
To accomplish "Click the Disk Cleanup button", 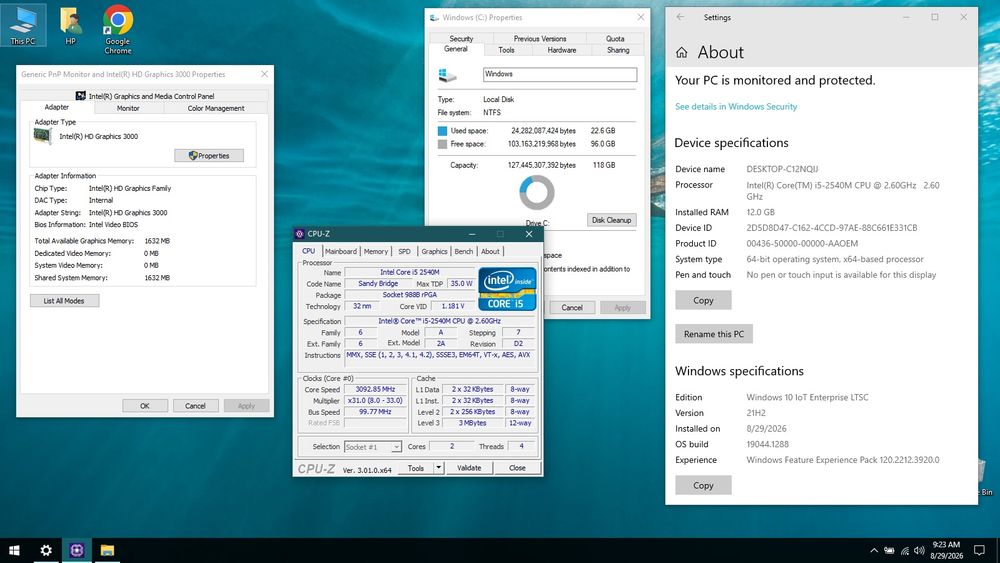I will [611, 220].
